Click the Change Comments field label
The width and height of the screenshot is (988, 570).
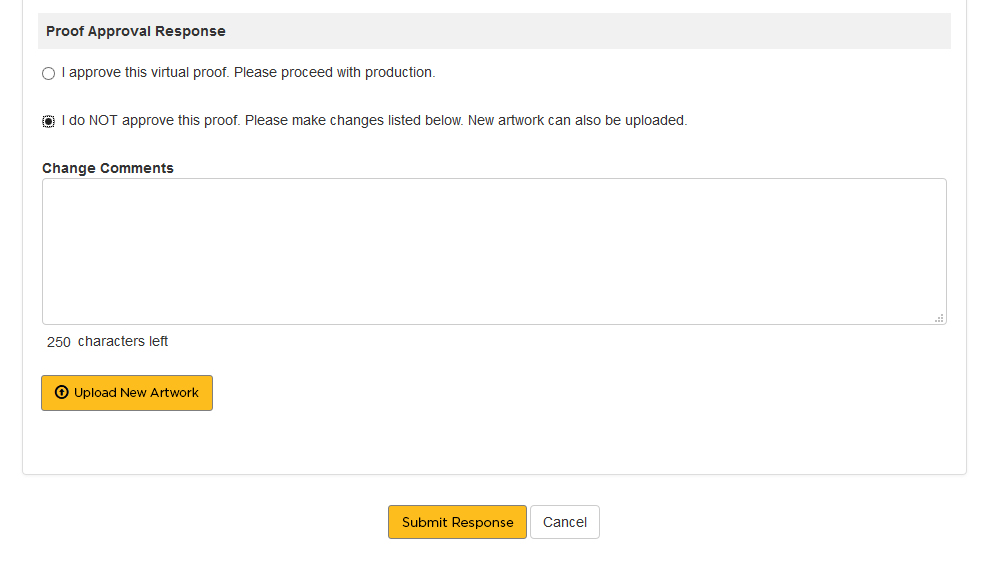click(108, 168)
